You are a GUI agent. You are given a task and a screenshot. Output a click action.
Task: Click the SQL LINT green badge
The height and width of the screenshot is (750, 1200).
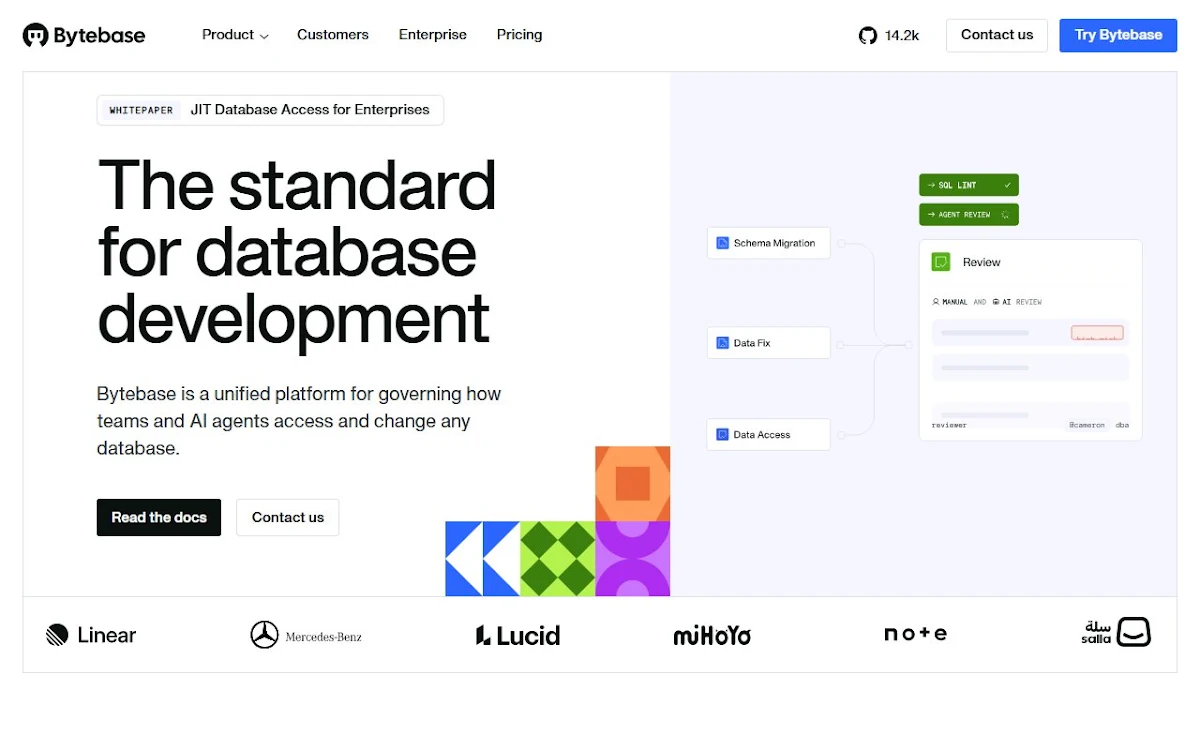click(x=969, y=185)
